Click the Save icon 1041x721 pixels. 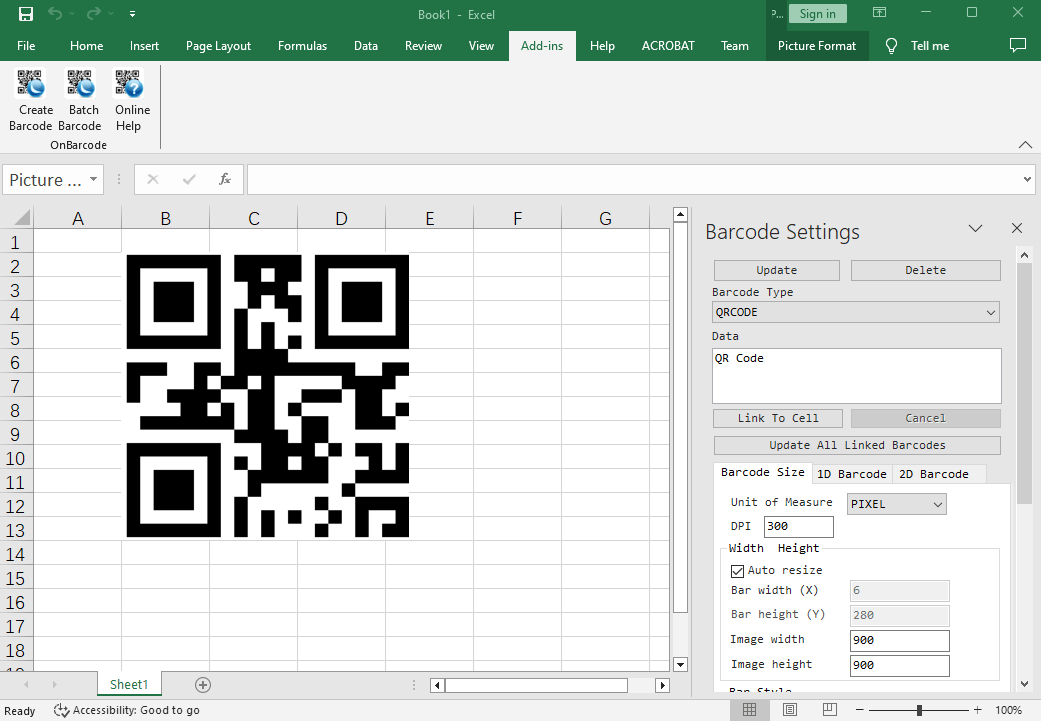tap(24, 13)
